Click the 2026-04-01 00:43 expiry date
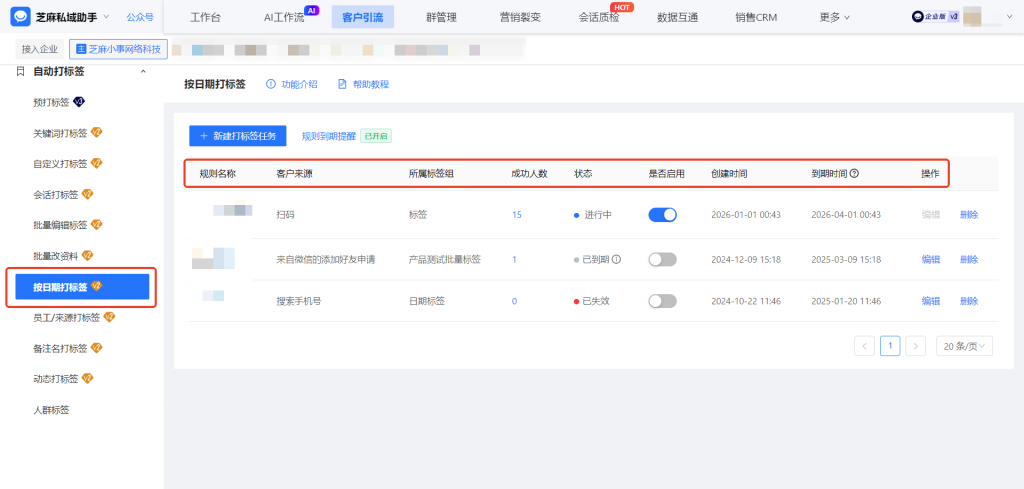 coord(846,215)
